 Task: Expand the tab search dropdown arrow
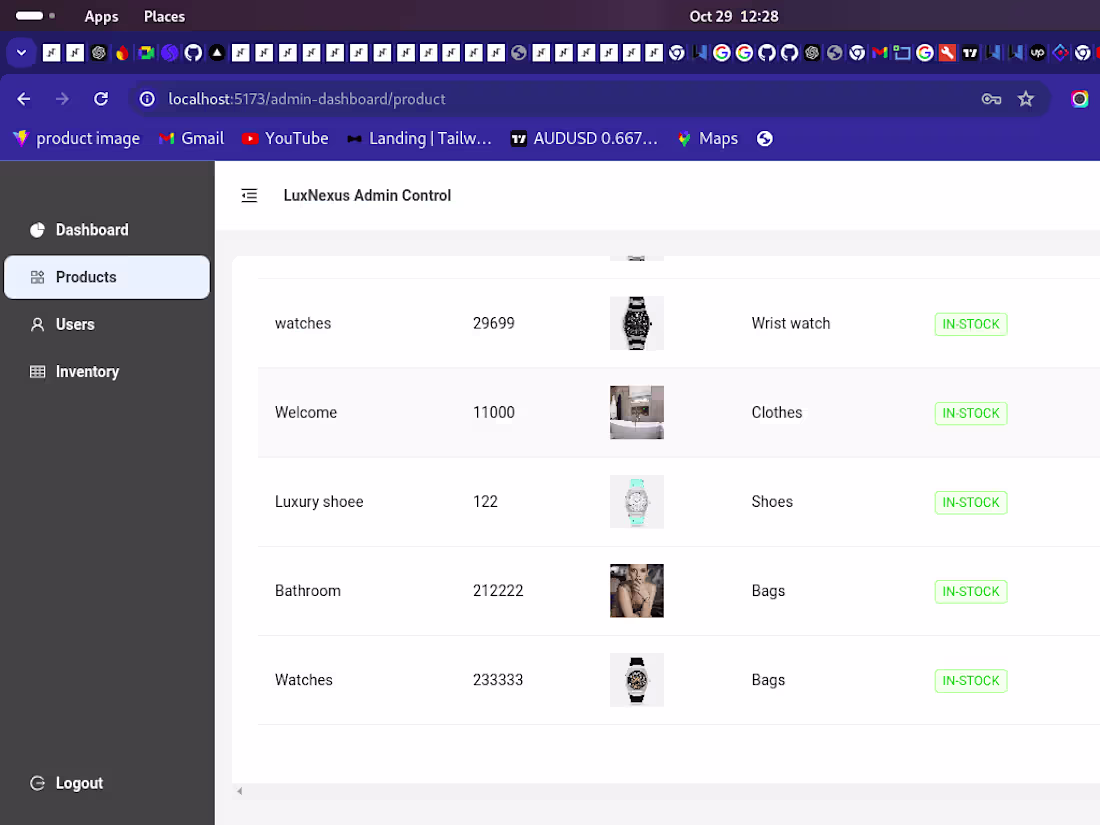(22, 53)
